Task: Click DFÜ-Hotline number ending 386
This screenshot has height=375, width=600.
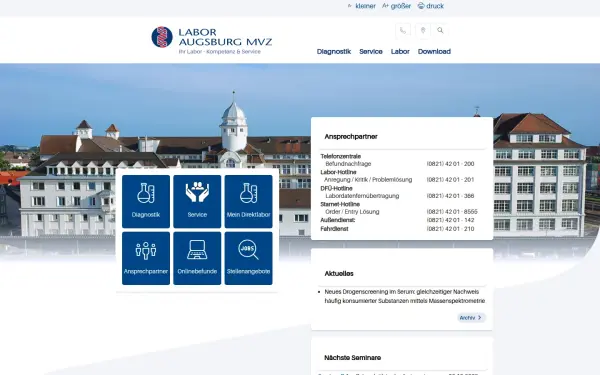Action: pos(450,196)
